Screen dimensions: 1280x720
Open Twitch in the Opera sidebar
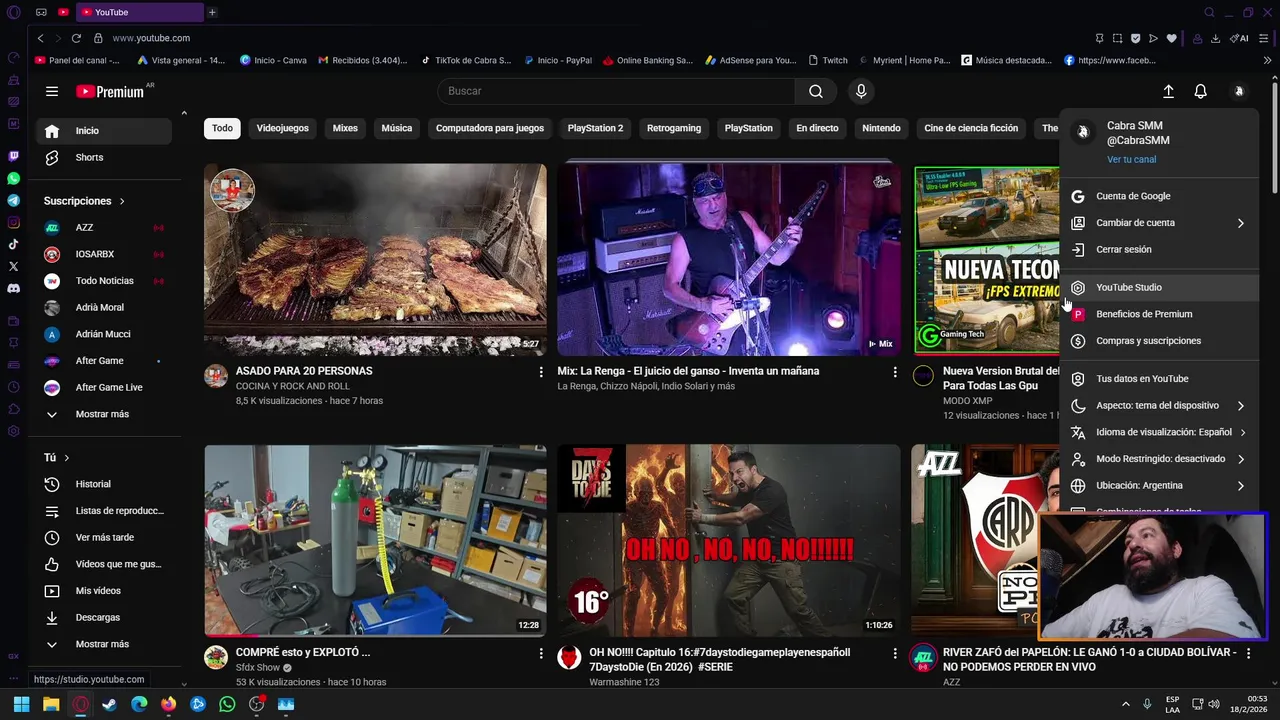tap(13, 156)
